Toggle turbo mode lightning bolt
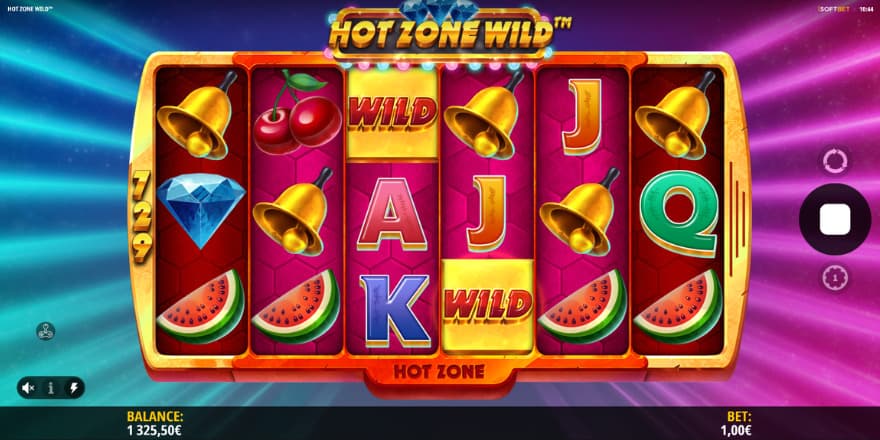The image size is (880, 440). [x=74, y=387]
